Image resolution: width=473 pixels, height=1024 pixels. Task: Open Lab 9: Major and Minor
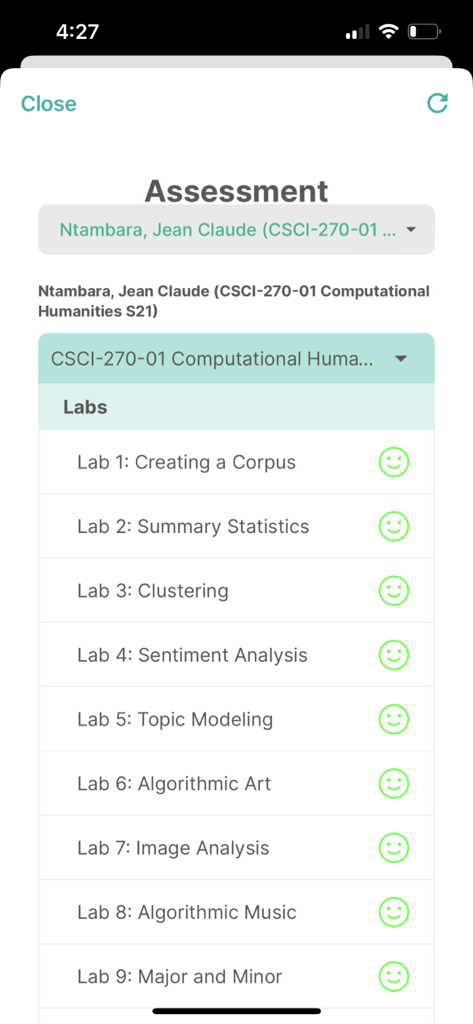click(x=236, y=976)
